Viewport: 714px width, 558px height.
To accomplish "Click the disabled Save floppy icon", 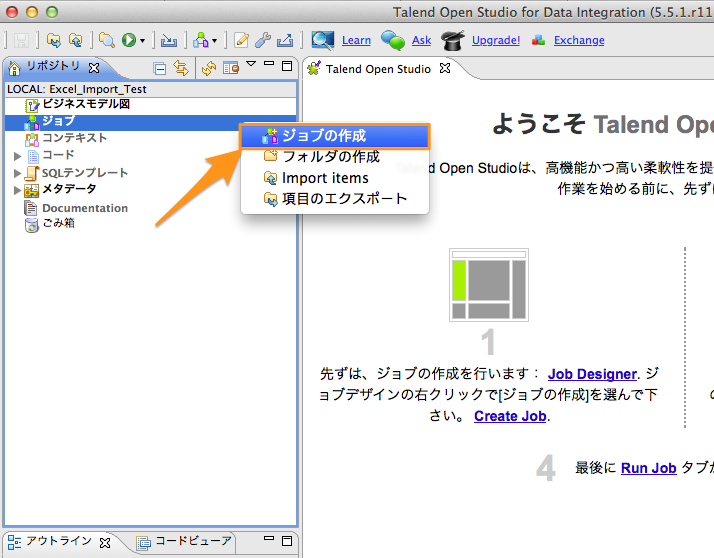I will coord(20,41).
